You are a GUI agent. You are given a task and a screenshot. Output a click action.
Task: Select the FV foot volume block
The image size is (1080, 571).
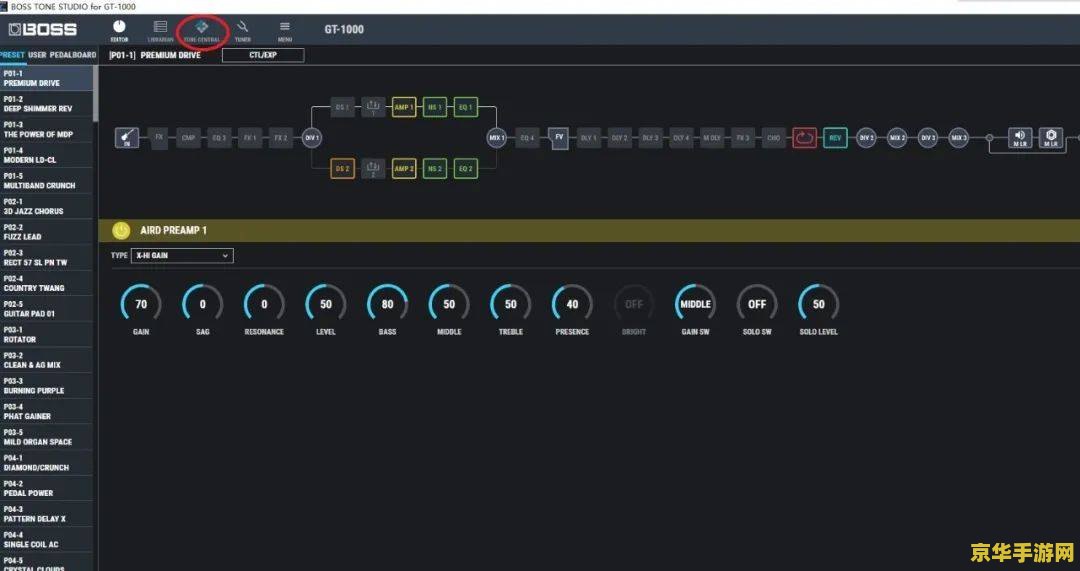[x=559, y=138]
